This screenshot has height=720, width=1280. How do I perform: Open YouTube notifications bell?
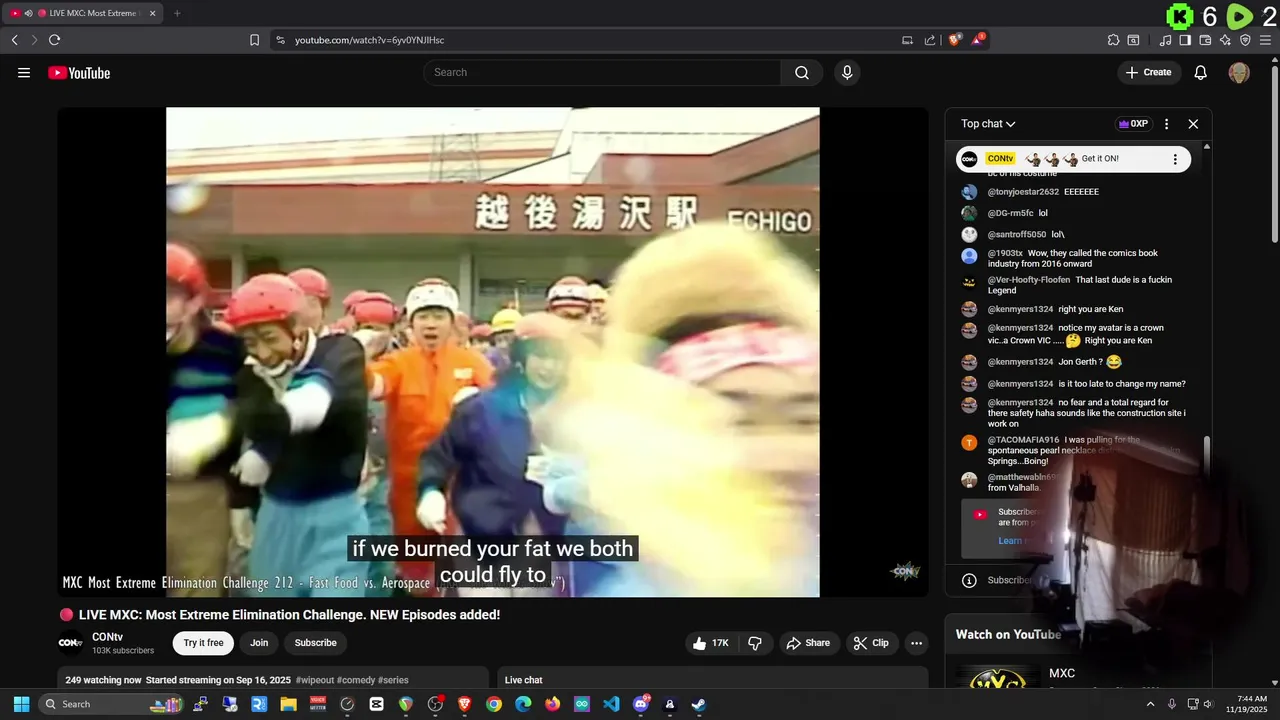1201,72
